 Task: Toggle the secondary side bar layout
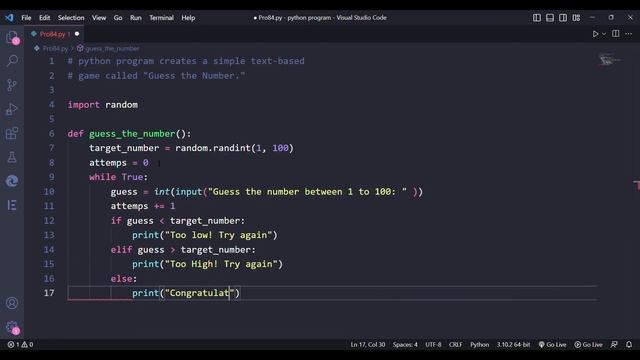tap(563, 18)
